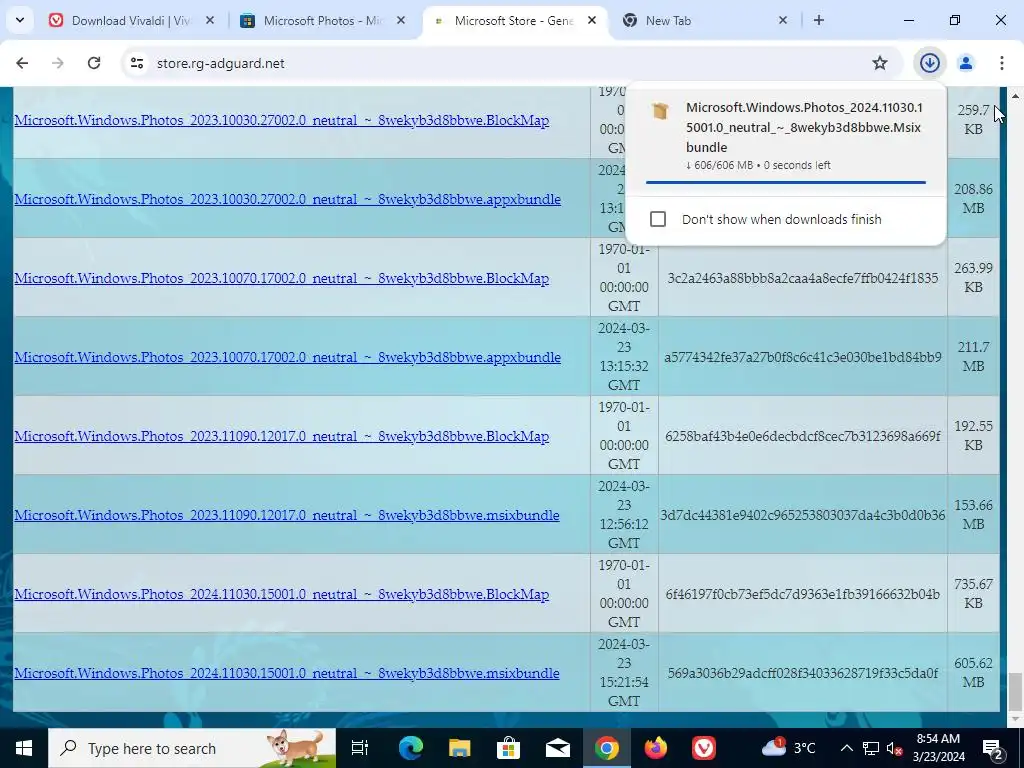
Task: Open the notification center icon
Action: coord(992,748)
